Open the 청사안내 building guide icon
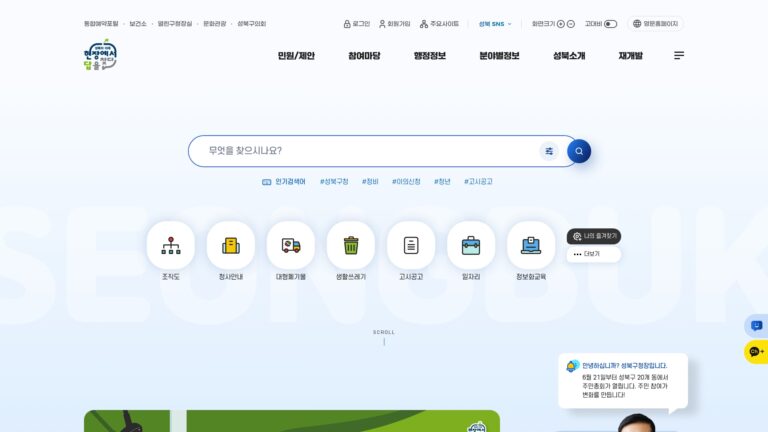The image size is (768, 432). 231,245
